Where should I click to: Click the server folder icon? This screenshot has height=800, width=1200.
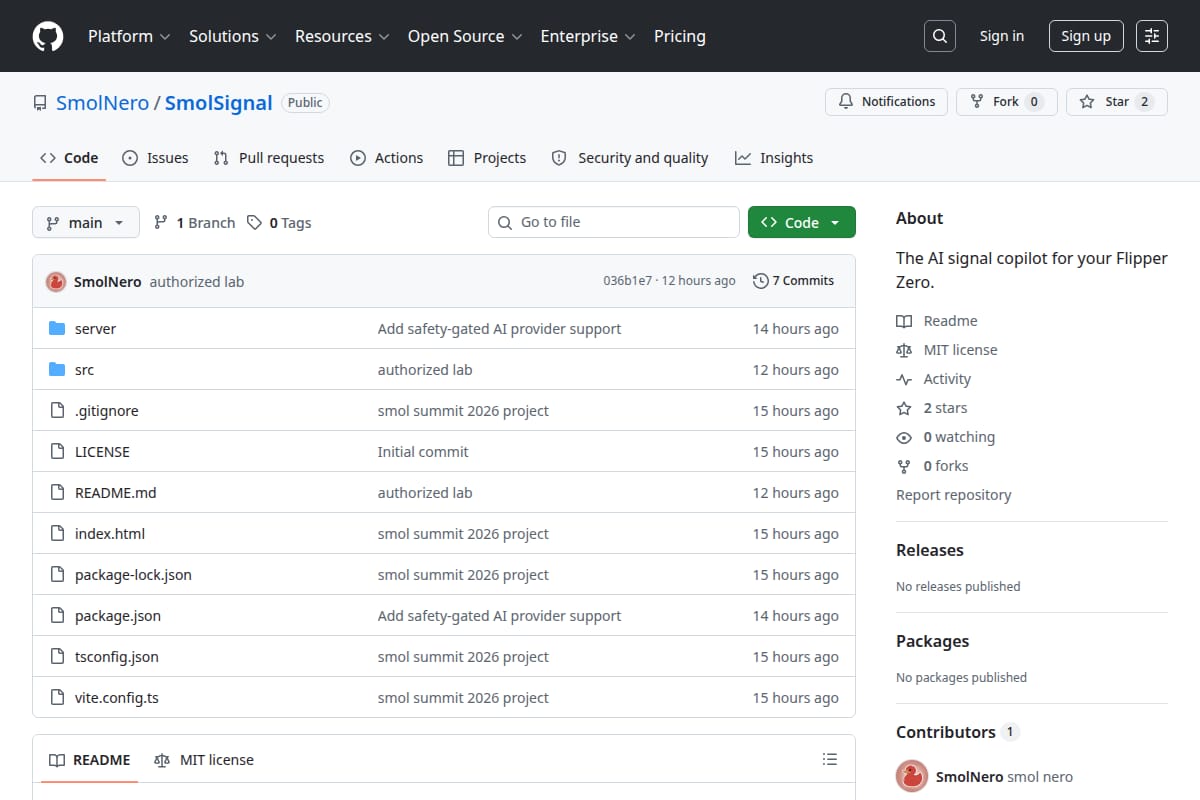pos(57,329)
